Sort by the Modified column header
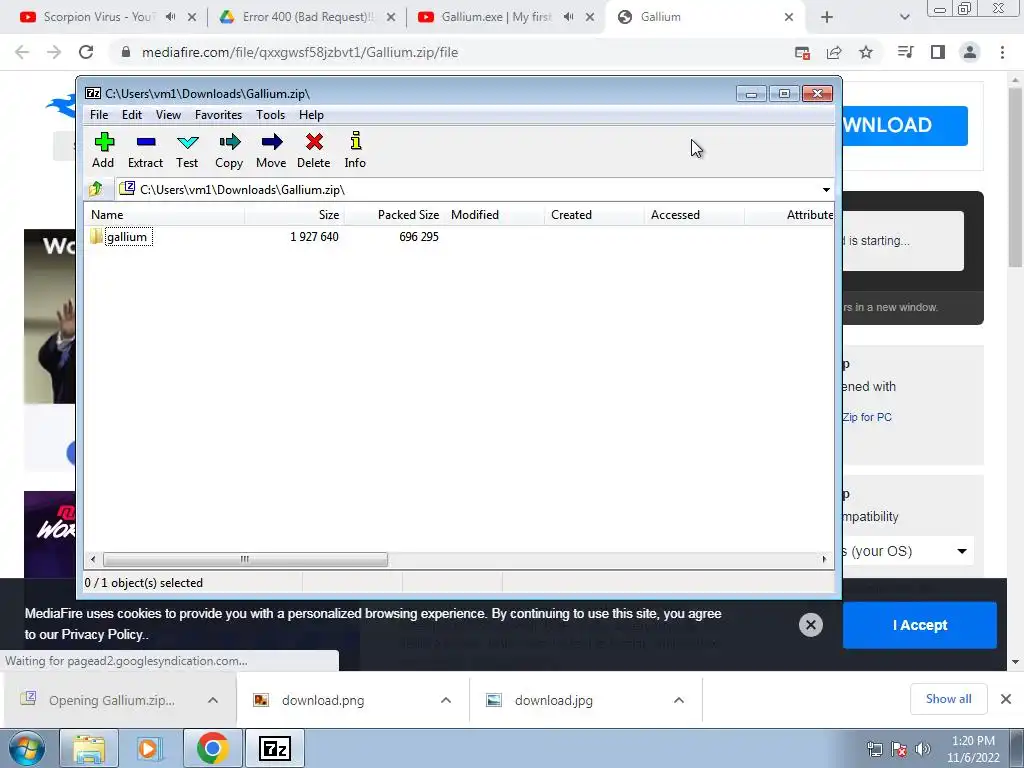 (x=494, y=215)
